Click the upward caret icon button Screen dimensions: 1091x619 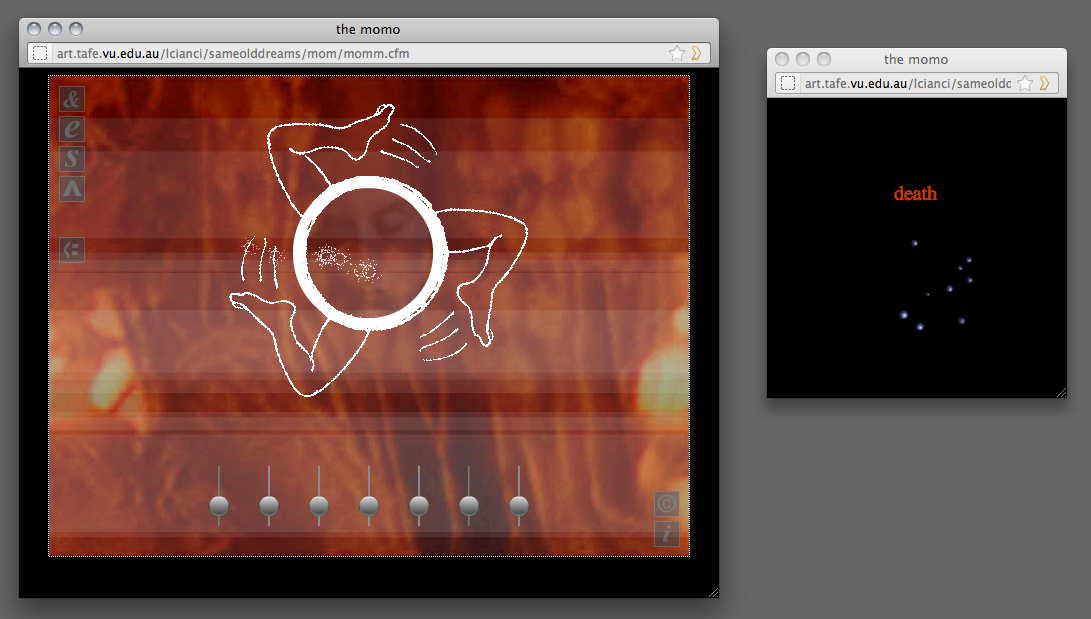[x=72, y=189]
